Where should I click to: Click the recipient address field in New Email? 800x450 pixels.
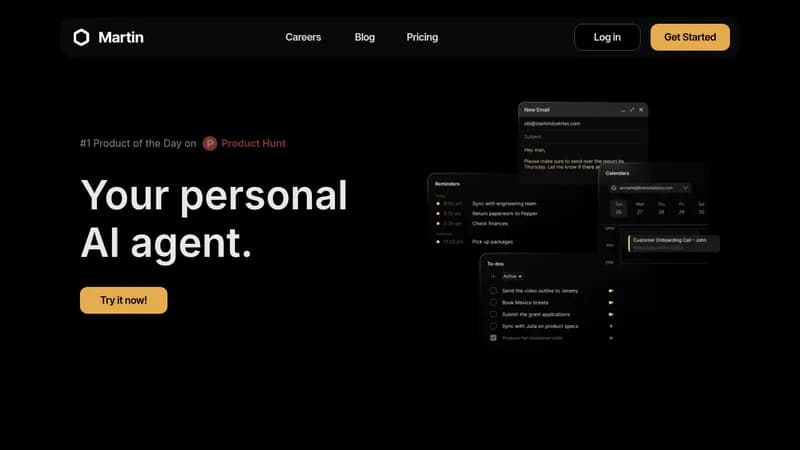(x=583, y=123)
